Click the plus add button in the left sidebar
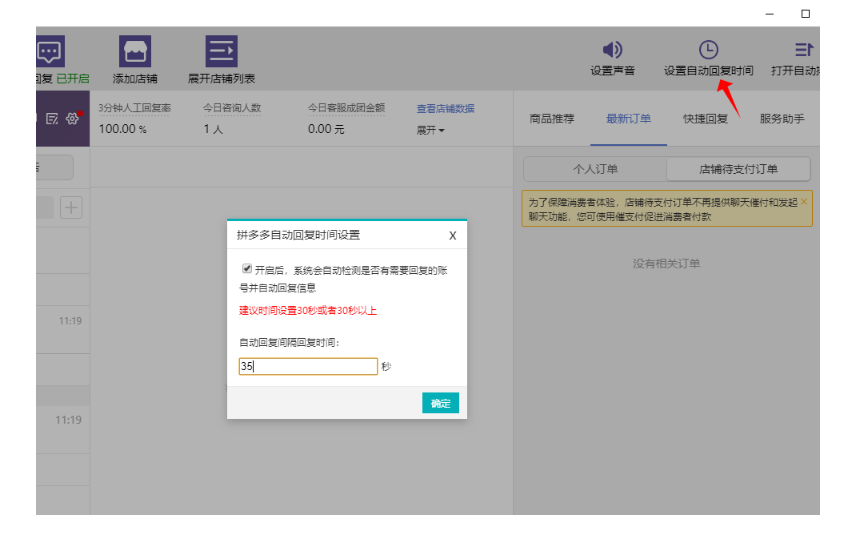This screenshot has width=859, height=549. (71, 208)
